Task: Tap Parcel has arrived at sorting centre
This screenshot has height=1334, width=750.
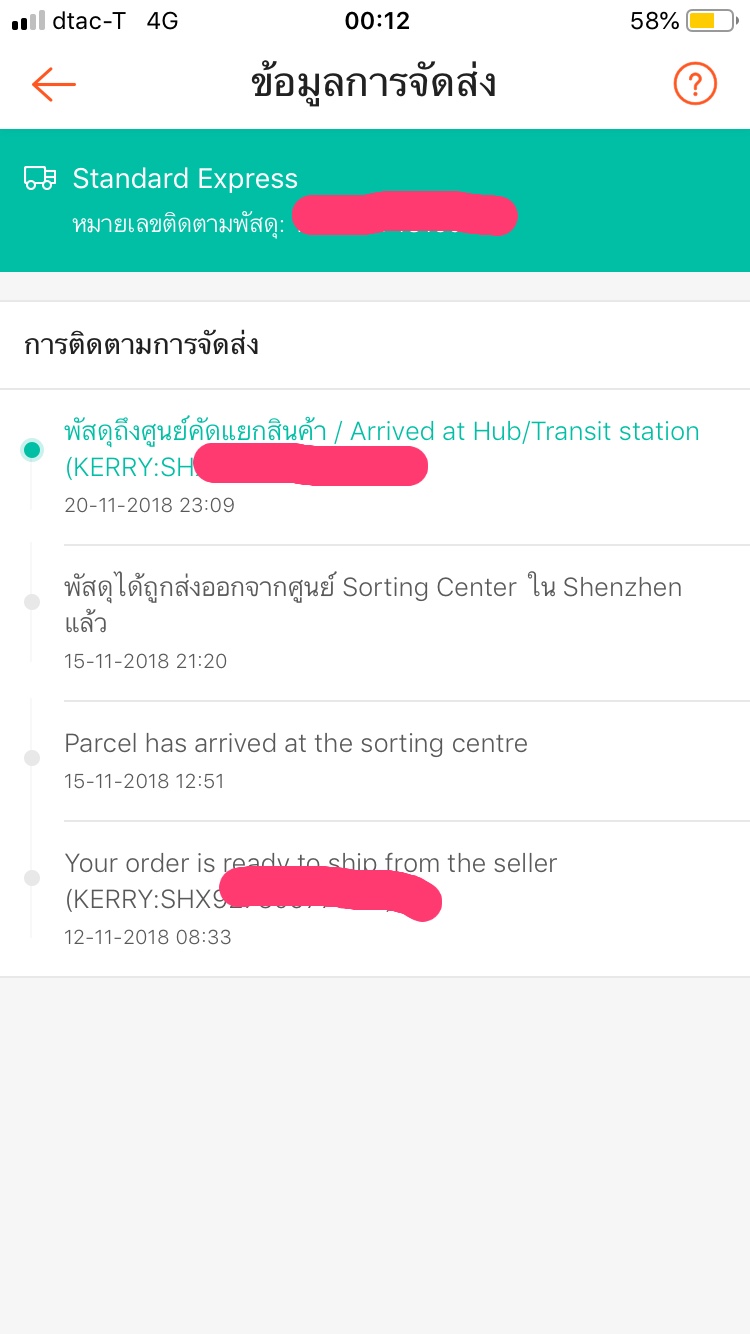Action: coord(296,743)
